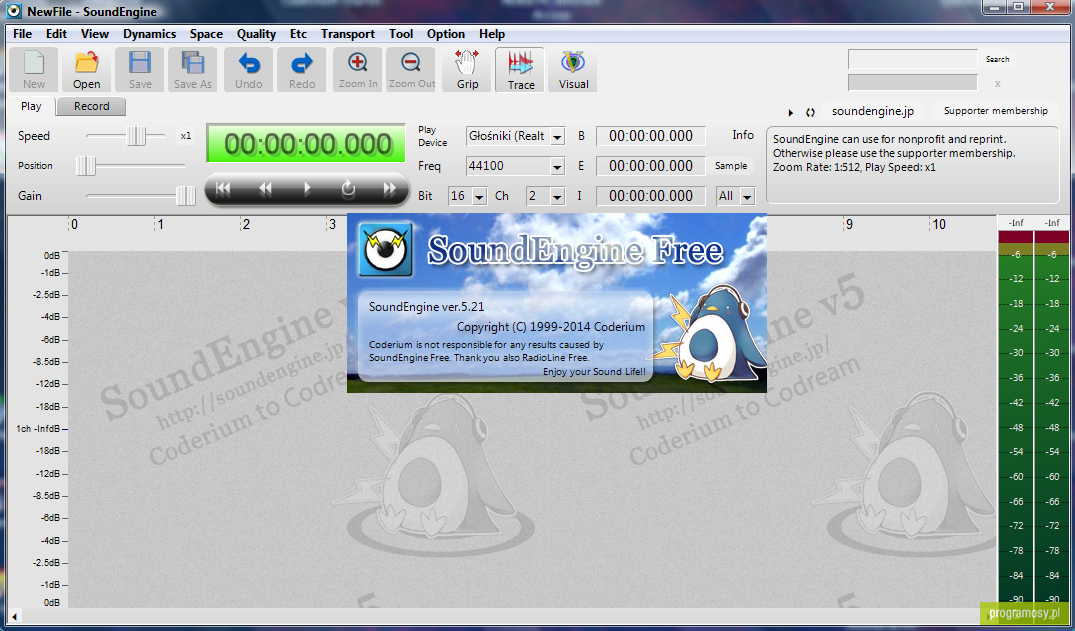This screenshot has height=631, width=1075.
Task: Start playback with the play button
Action: click(307, 189)
